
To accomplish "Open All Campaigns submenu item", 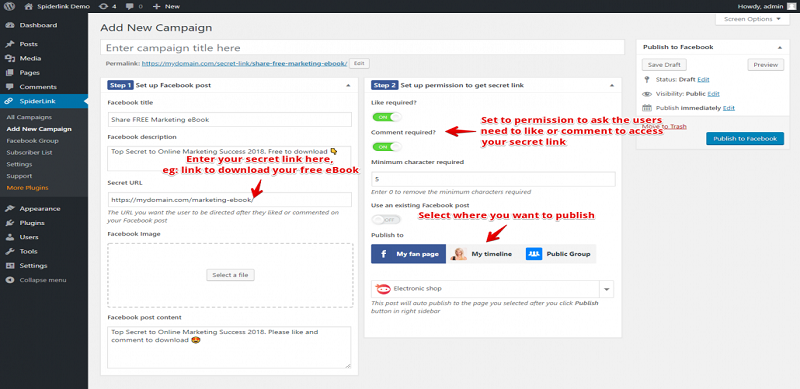I will (x=29, y=117).
